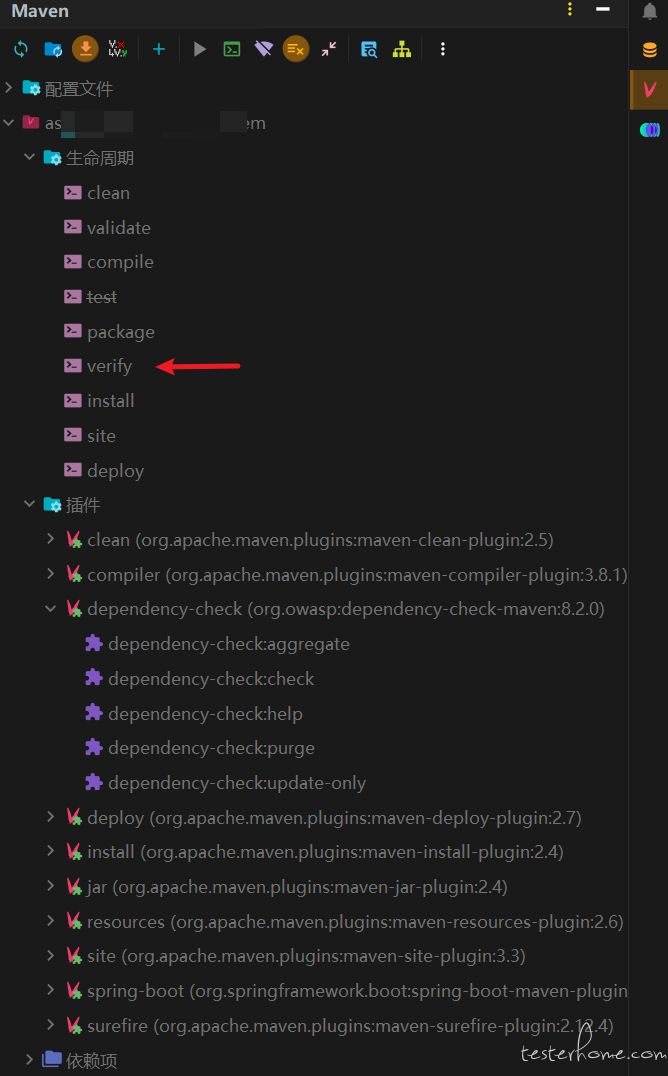
Task: Click the 生命周期 folder icon
Action: (52, 158)
